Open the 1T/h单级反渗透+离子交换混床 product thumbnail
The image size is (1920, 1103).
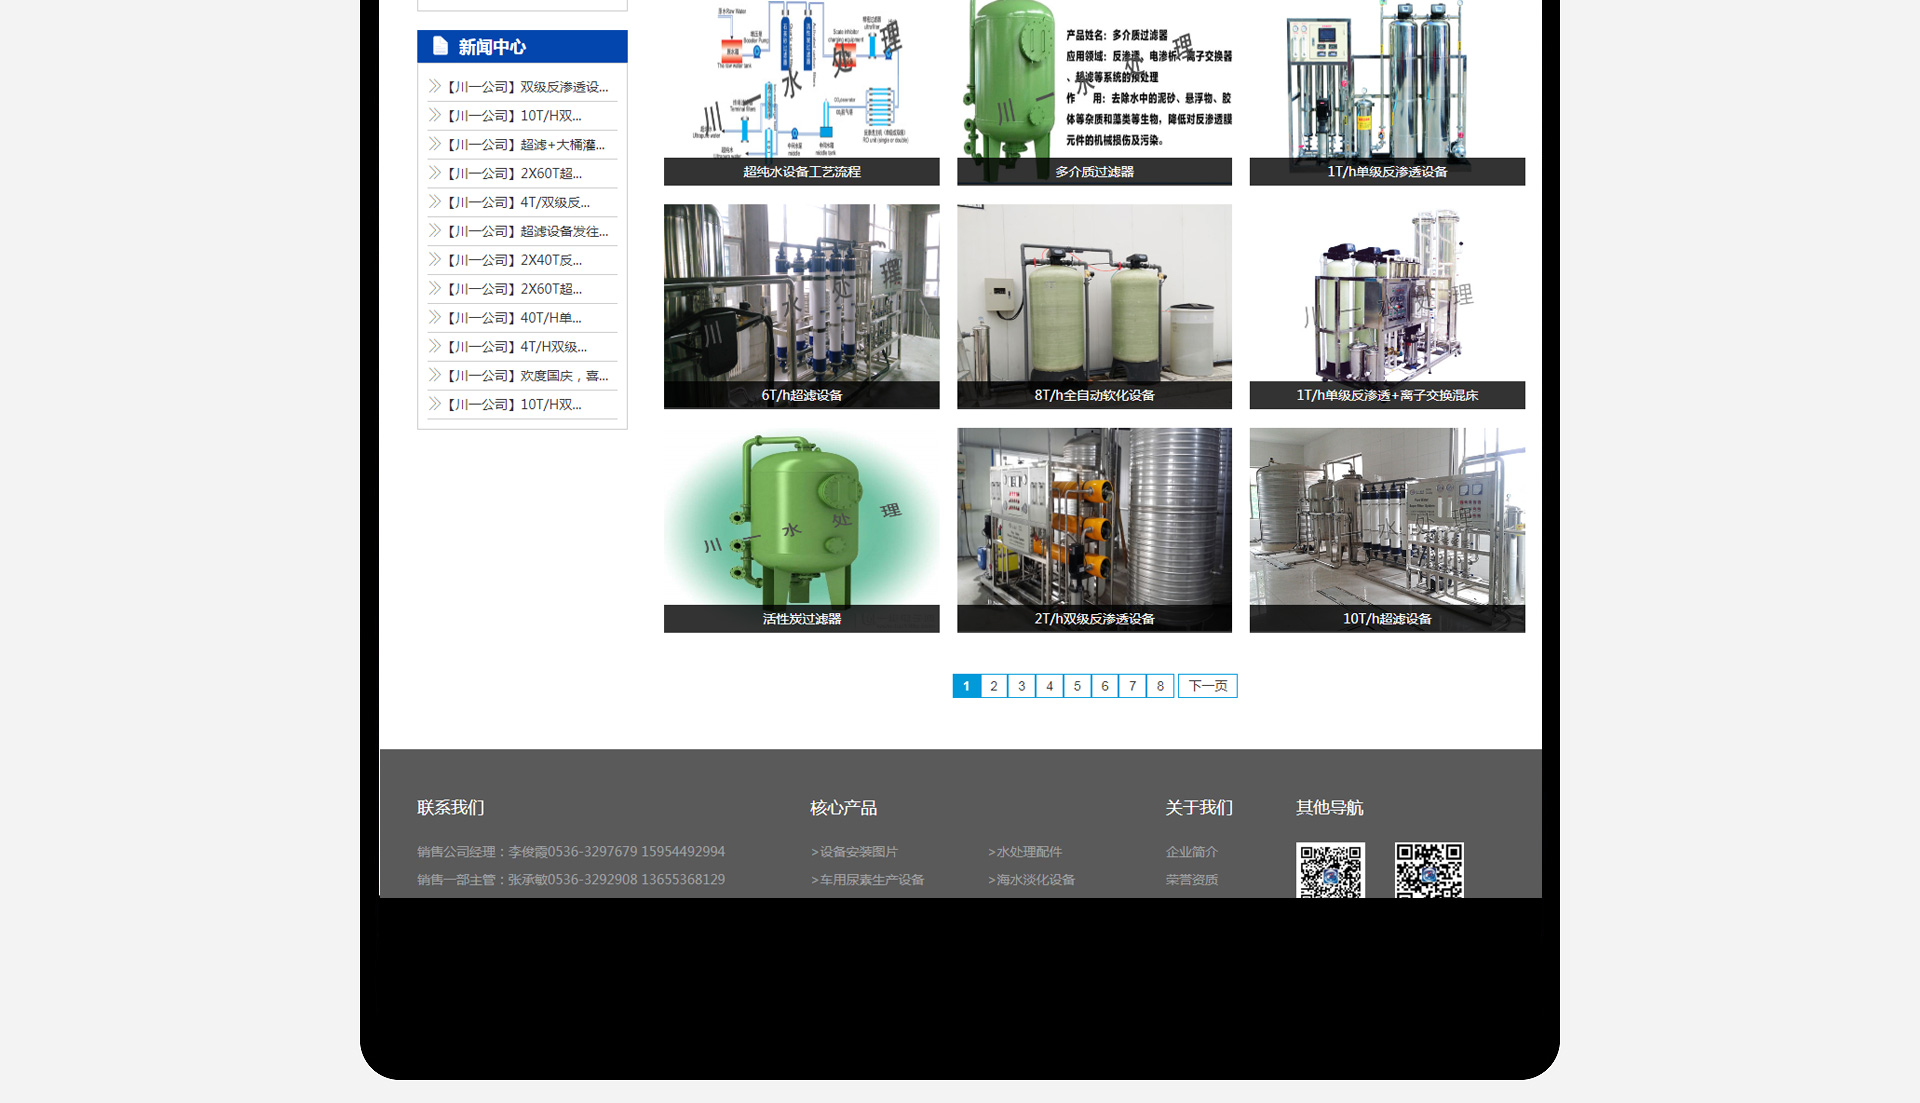tap(1387, 306)
